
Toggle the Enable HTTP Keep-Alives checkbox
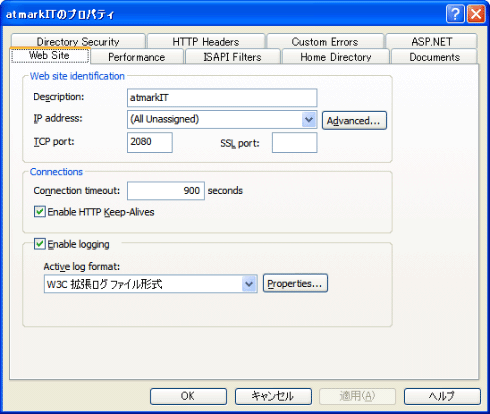(40, 212)
